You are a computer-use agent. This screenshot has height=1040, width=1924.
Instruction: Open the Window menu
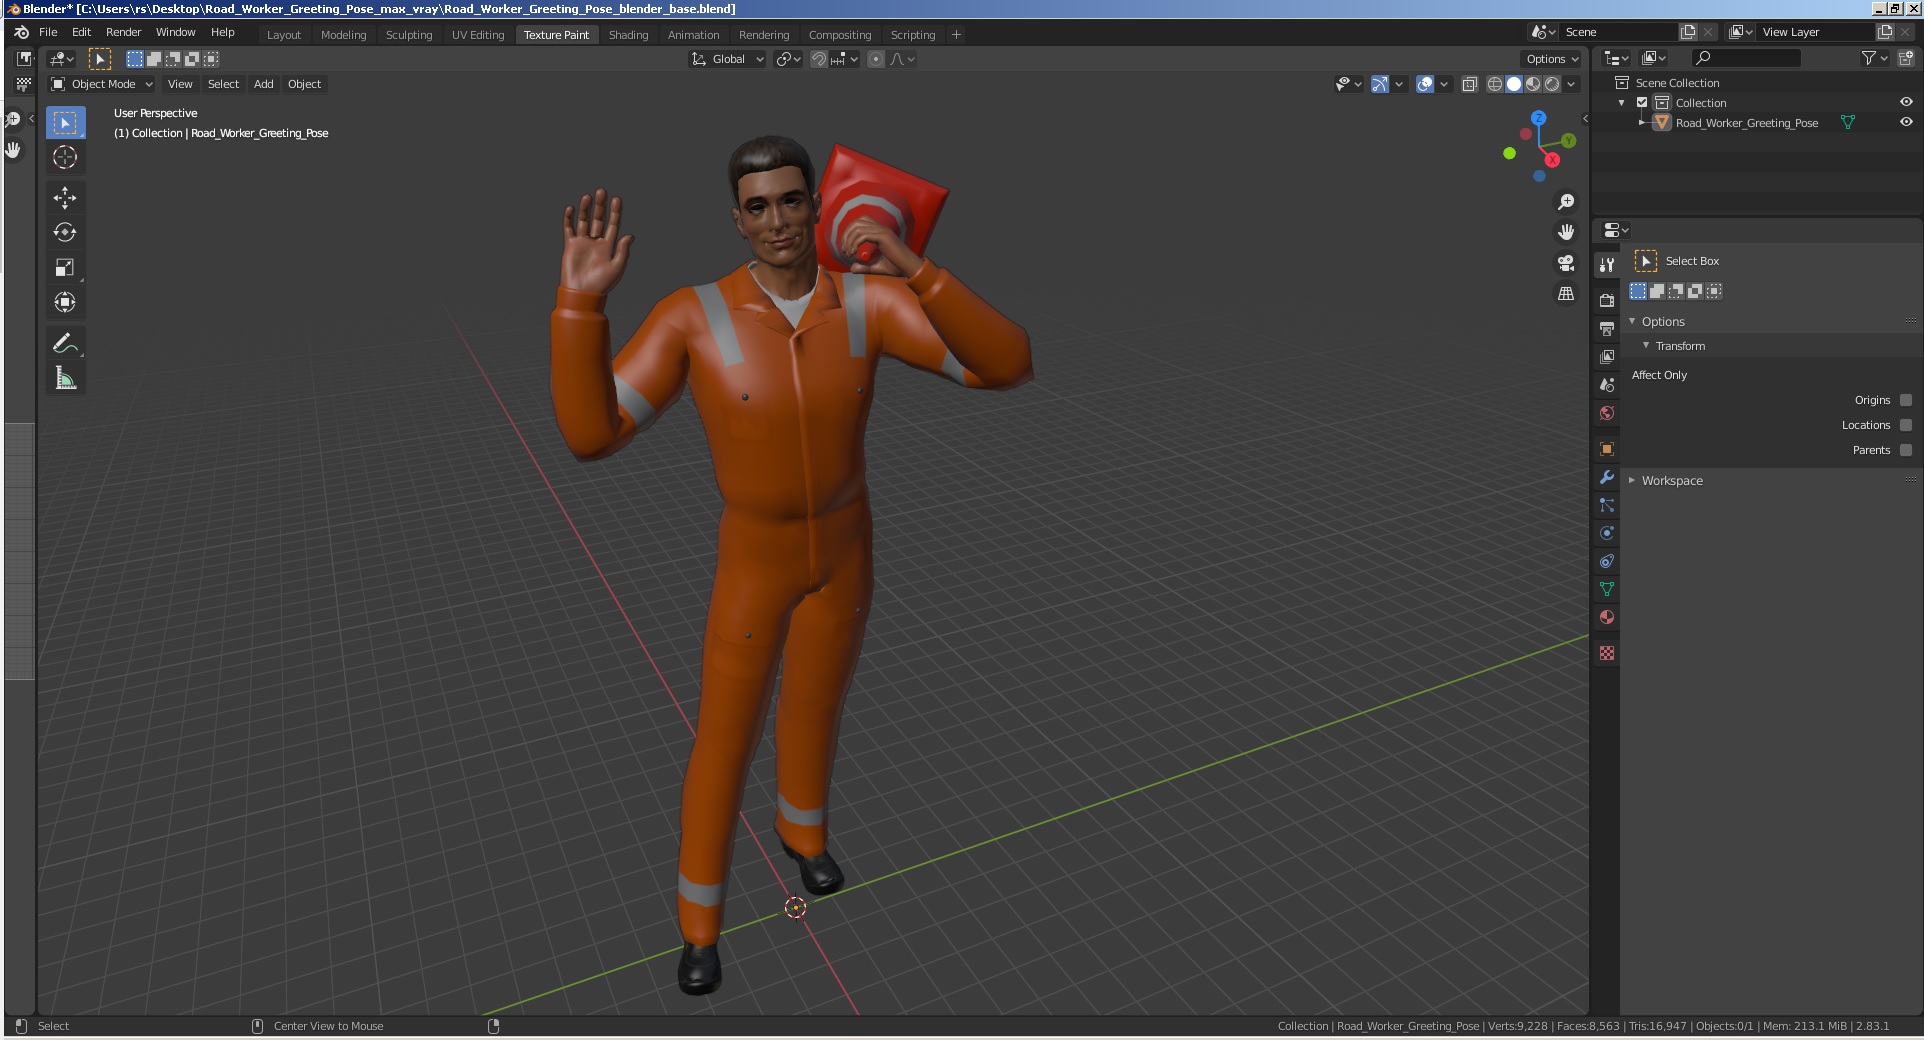pos(175,32)
